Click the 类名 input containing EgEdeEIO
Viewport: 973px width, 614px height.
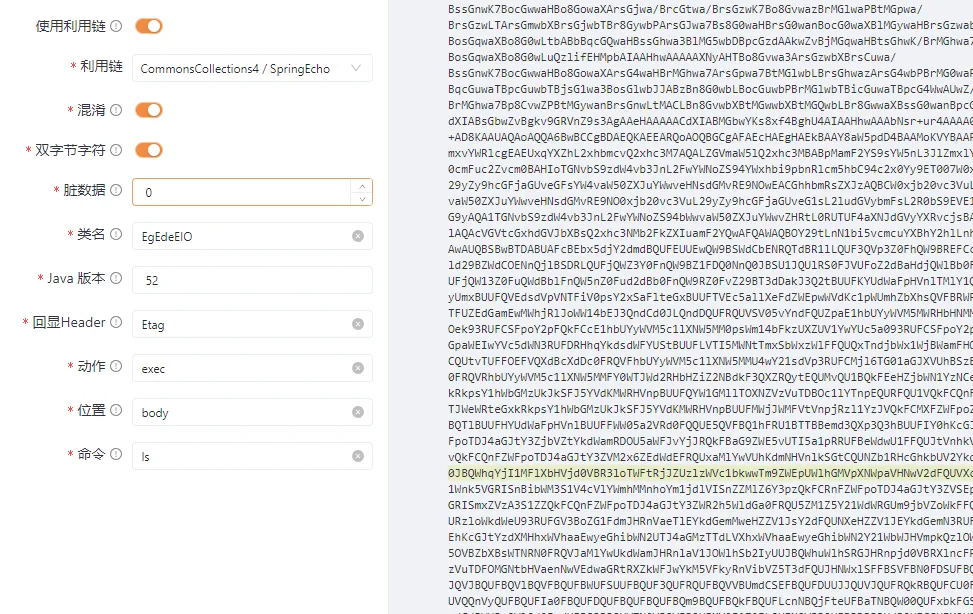[240, 236]
